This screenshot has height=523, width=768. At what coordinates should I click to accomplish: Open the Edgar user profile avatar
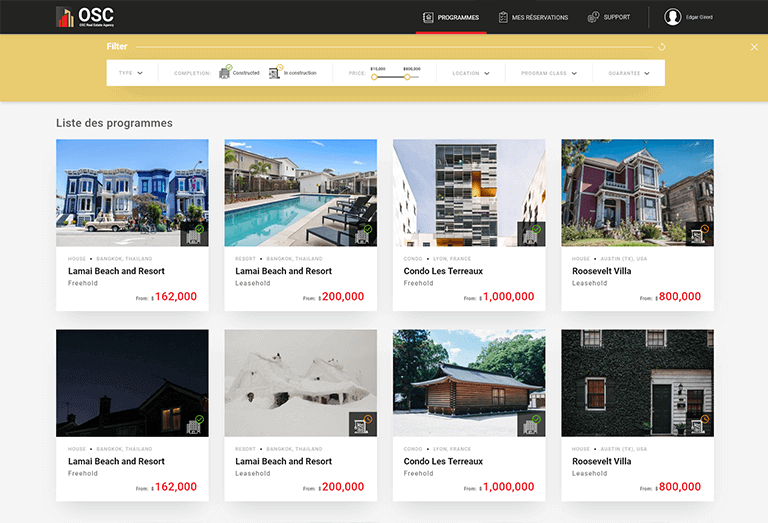(x=673, y=17)
